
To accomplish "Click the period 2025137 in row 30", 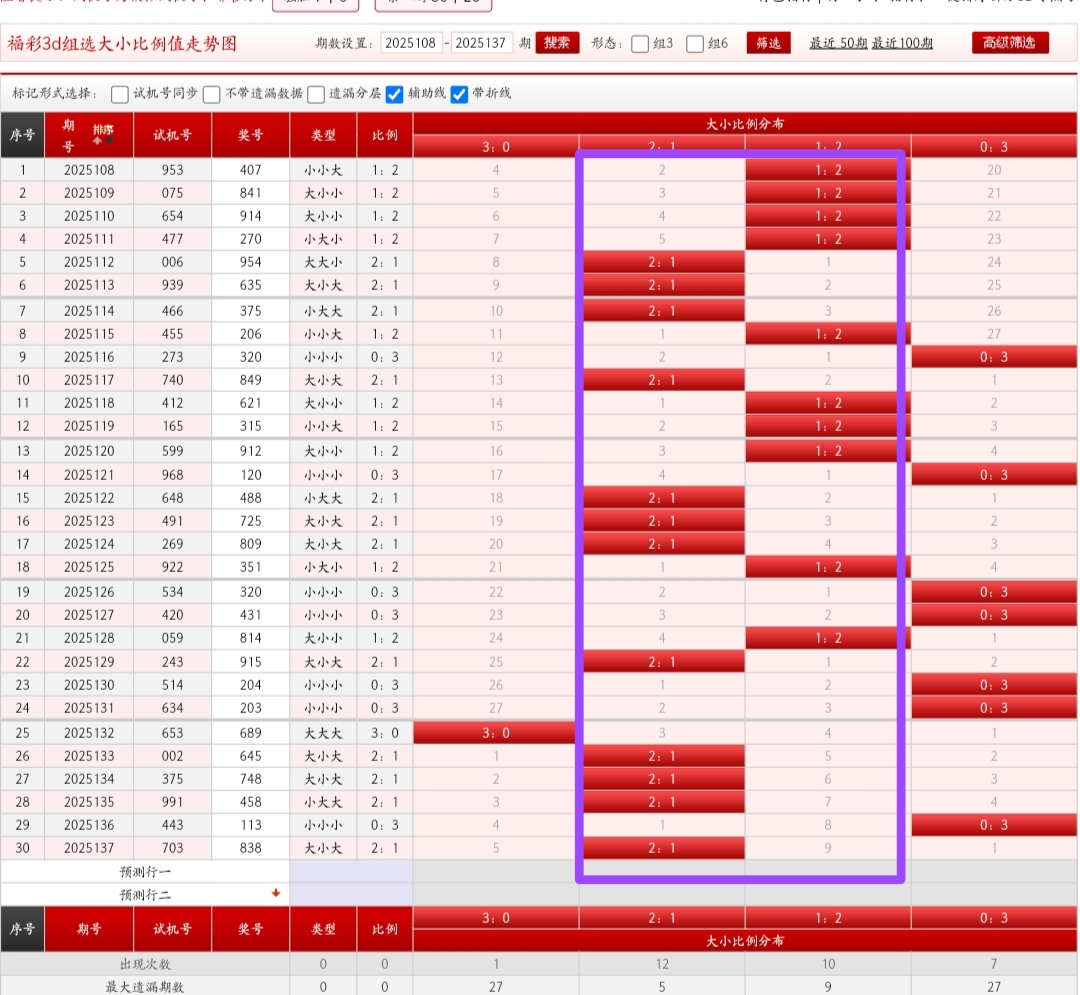I will tap(89, 848).
